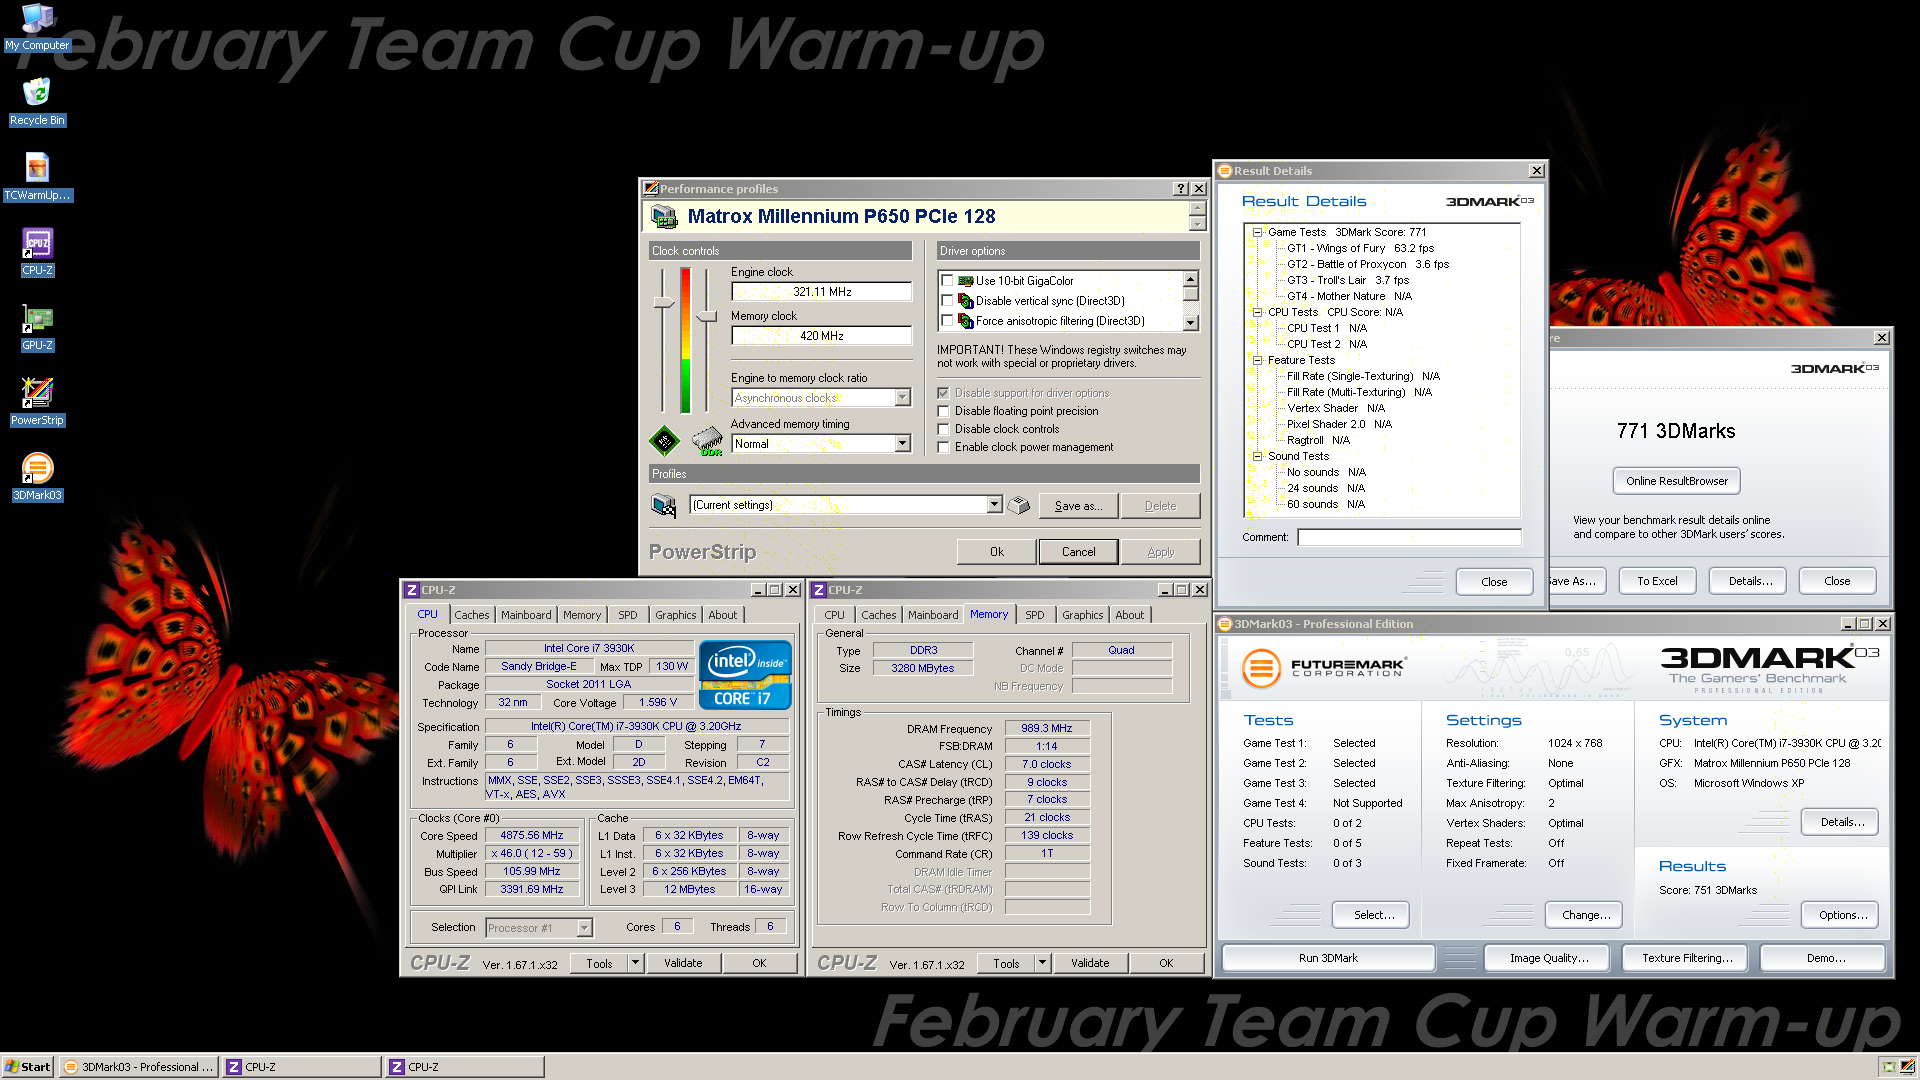Click the GPU engine chip icon in Clock controls
The height and width of the screenshot is (1080, 1920).
pos(664,440)
